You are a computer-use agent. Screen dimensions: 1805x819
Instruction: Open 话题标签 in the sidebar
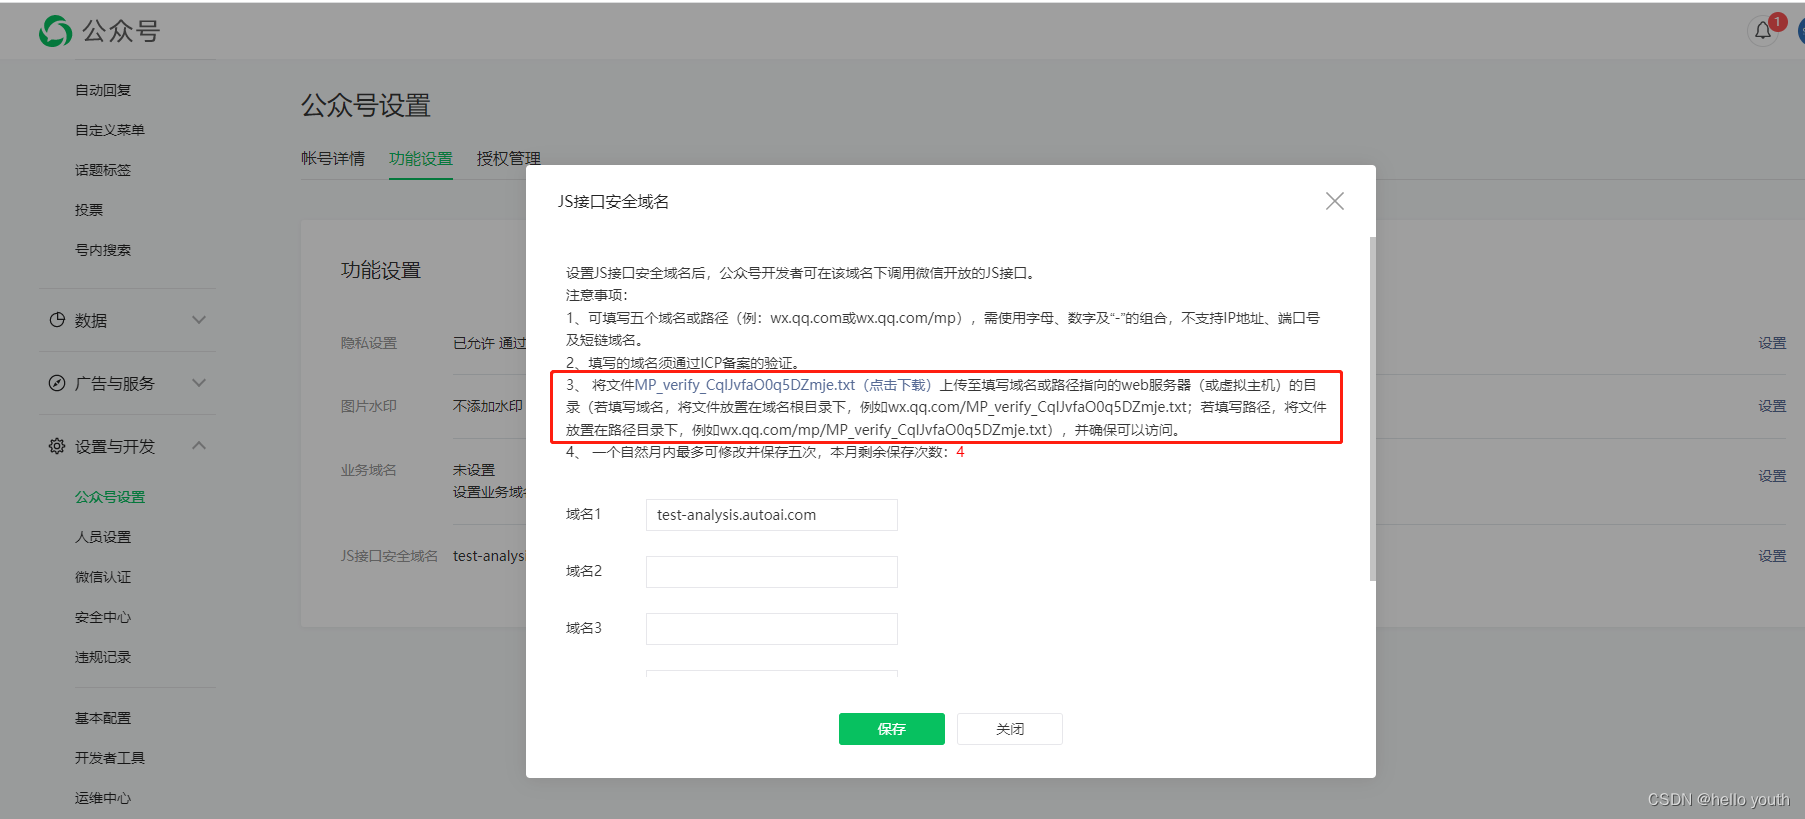tap(103, 170)
